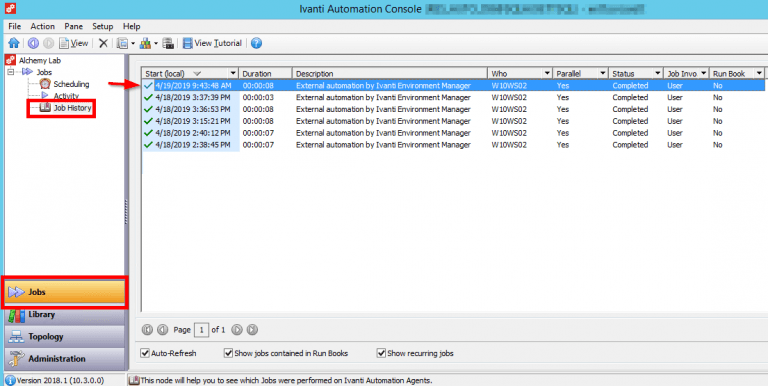Select the job started 4/18/2019 3:36:53 PM

coord(453,109)
